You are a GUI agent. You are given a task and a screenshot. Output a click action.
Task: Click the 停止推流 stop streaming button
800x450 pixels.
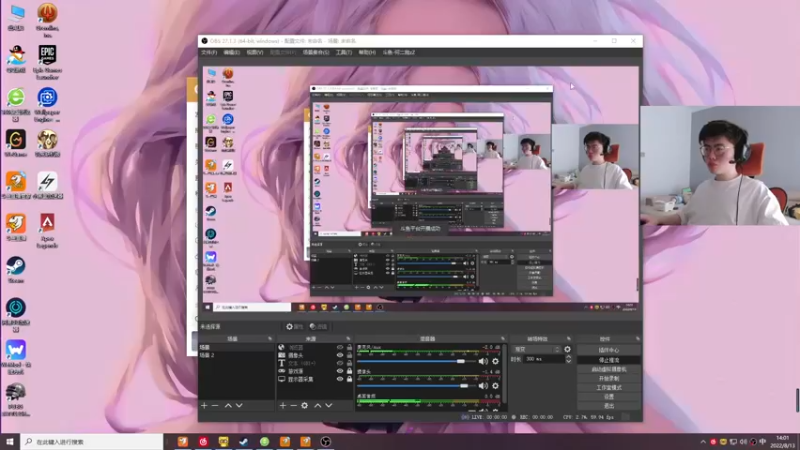pyautogui.click(x=609, y=360)
